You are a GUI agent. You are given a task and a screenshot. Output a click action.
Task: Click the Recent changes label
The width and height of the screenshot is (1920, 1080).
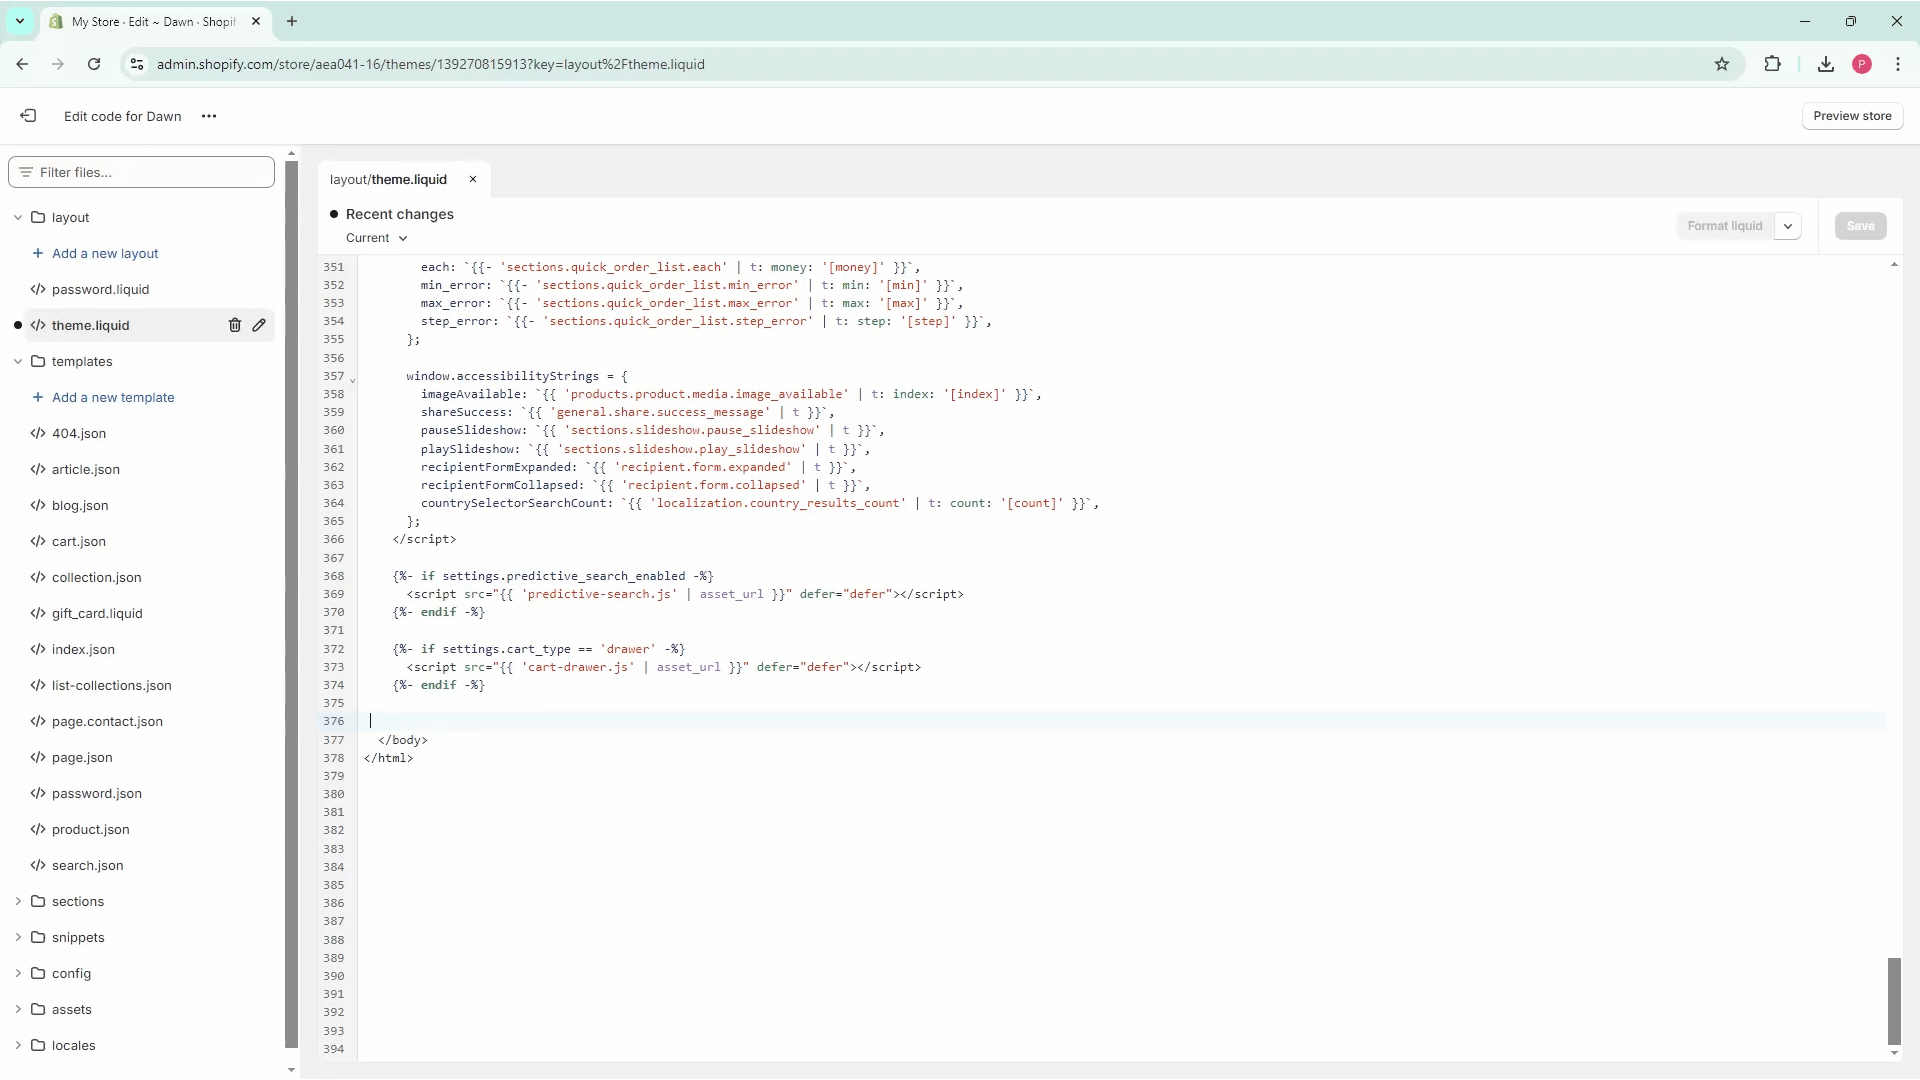pyautogui.click(x=400, y=214)
